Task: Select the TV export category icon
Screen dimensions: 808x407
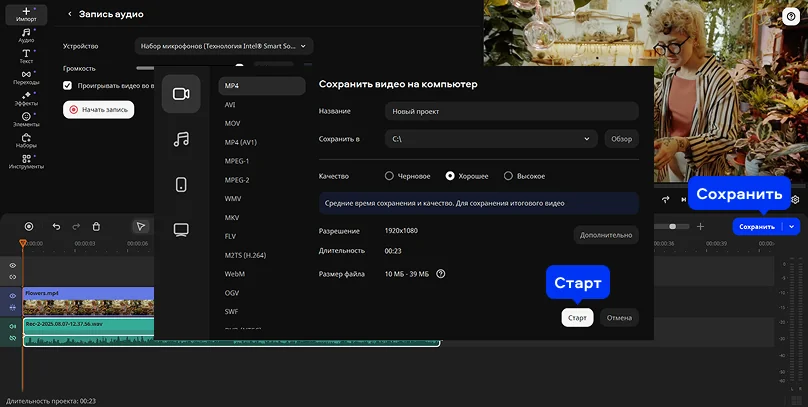Action: point(181,230)
